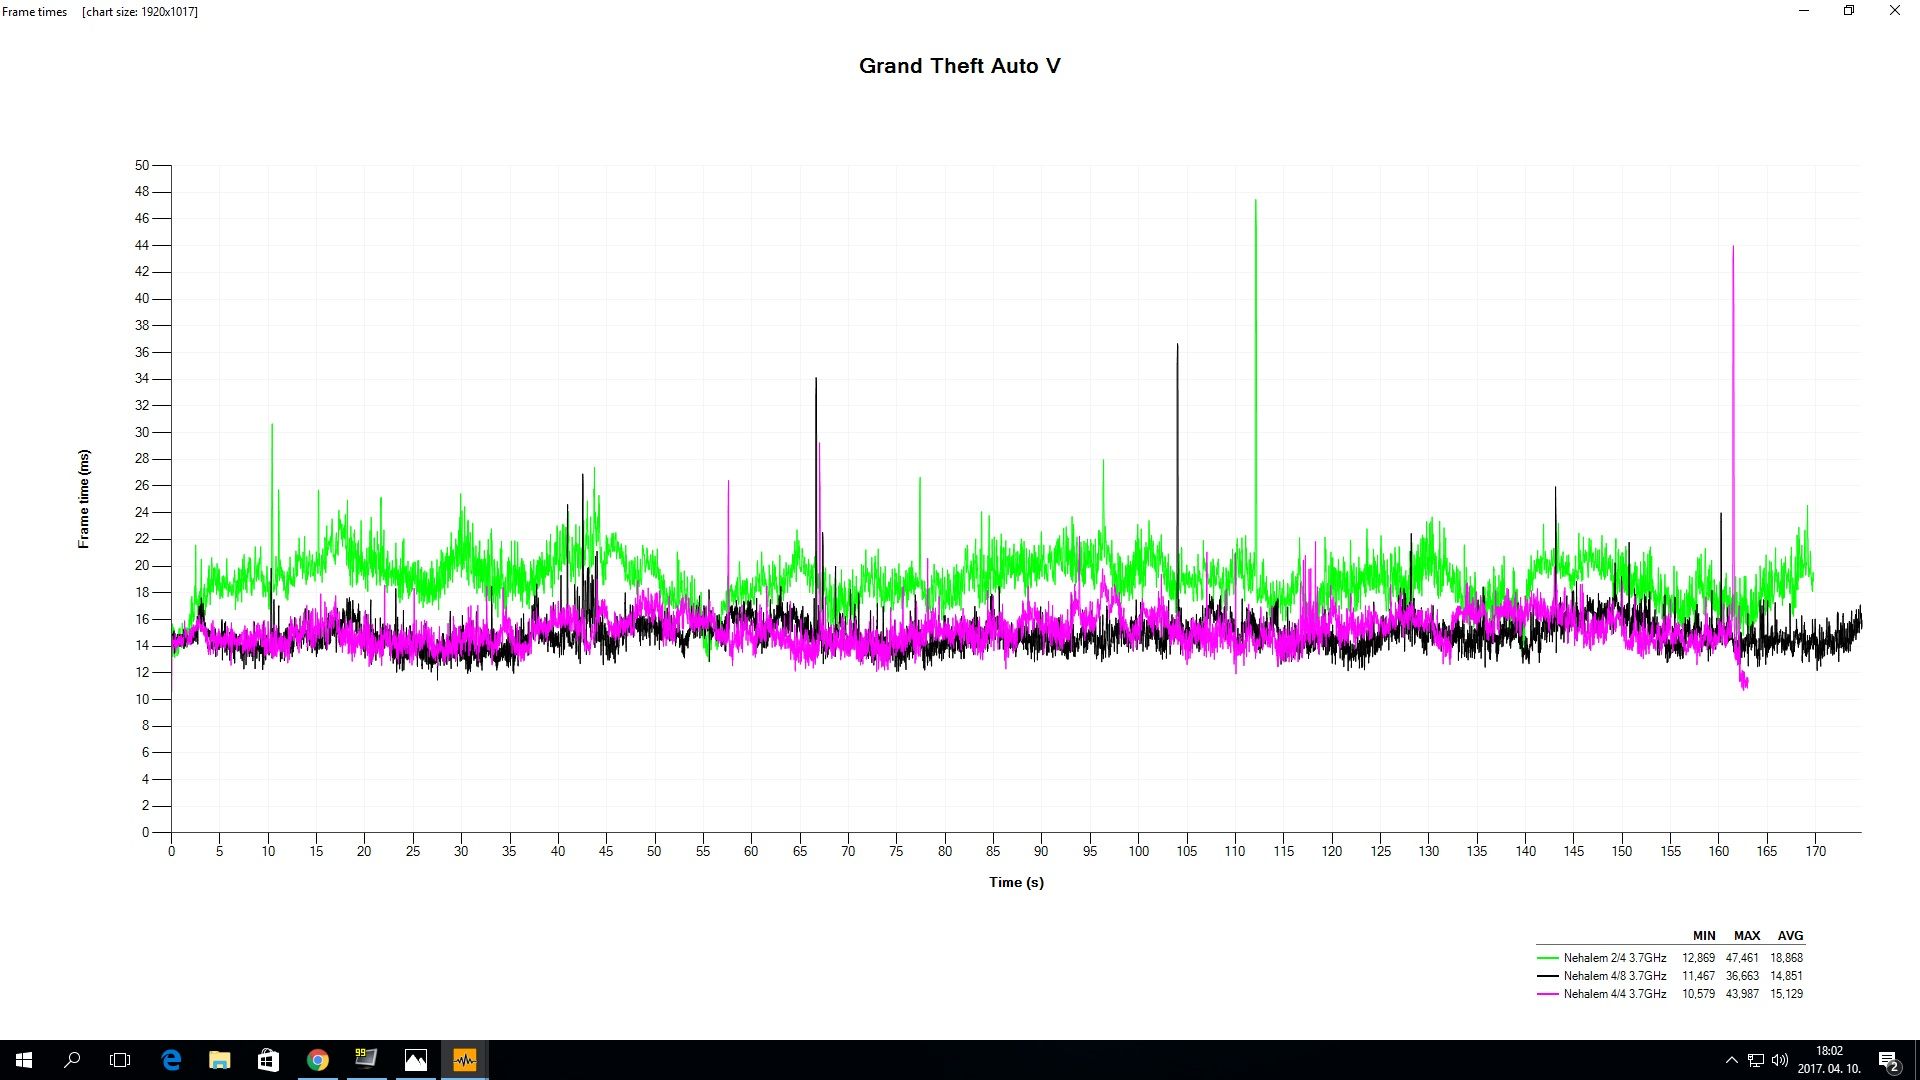Click the magenta Nehalem 4/4 legend line
This screenshot has height=1080, width=1920.
(x=1547, y=994)
